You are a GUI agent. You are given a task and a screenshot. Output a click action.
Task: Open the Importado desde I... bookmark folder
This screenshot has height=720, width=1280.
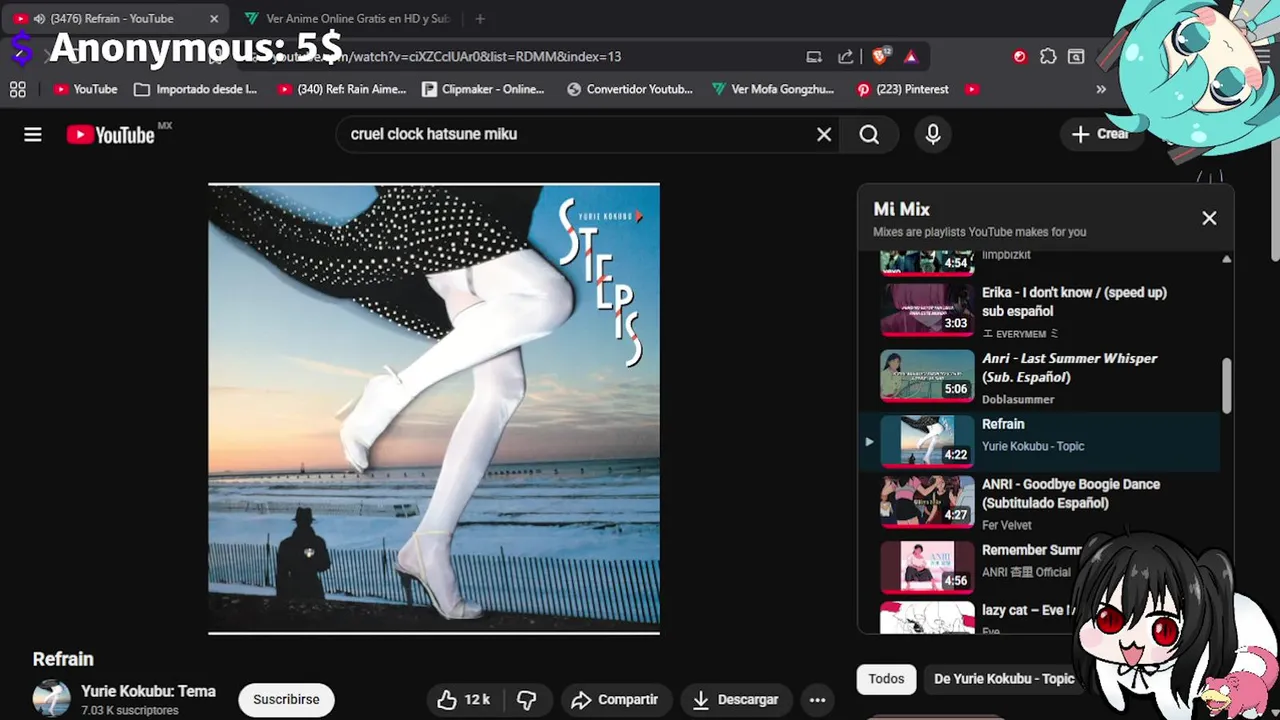[x=196, y=89]
